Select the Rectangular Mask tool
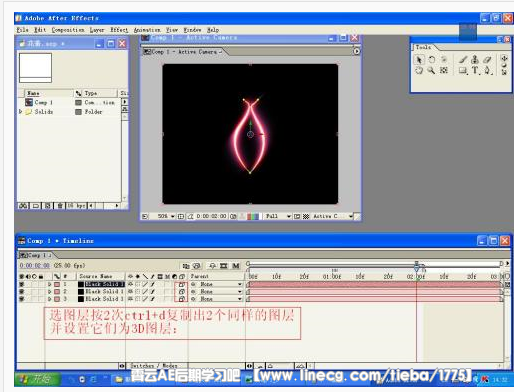The width and height of the screenshot is (514, 392). (463, 70)
